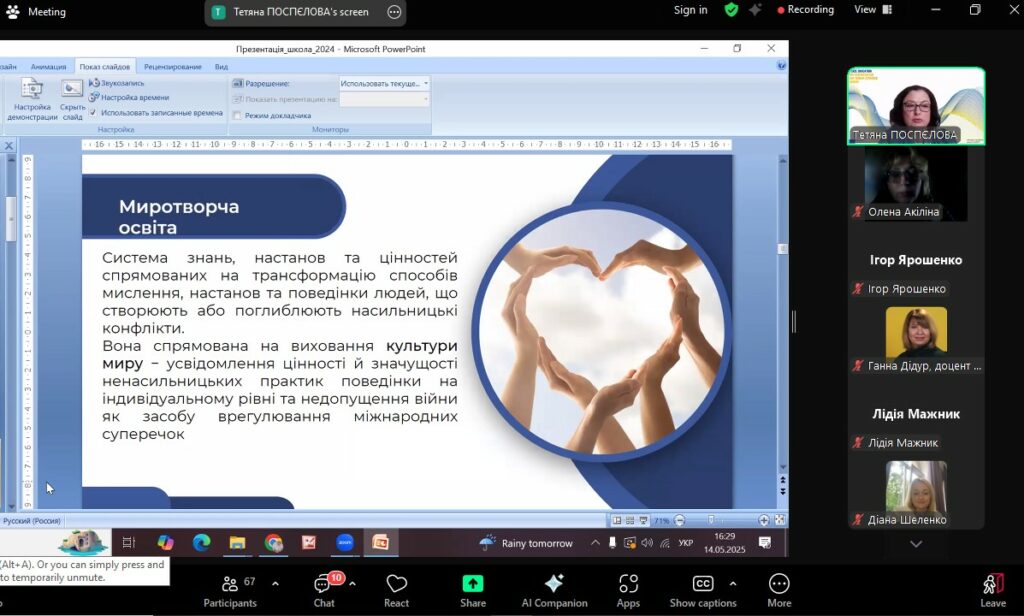1024x616 pixels.
Task: Open the Zoom Apps button
Action: (628, 591)
